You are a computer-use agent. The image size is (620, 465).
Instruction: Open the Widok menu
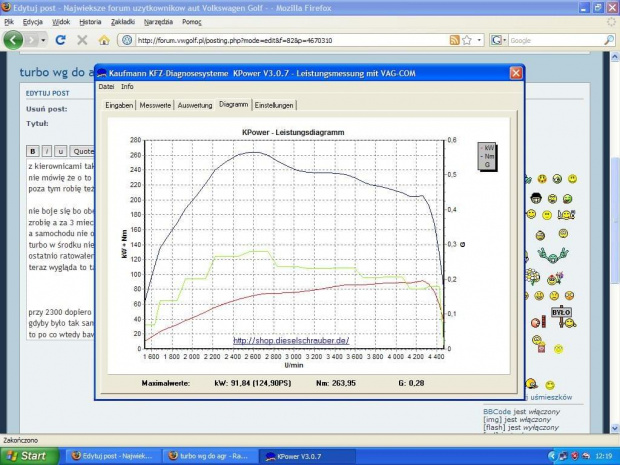(x=61, y=22)
